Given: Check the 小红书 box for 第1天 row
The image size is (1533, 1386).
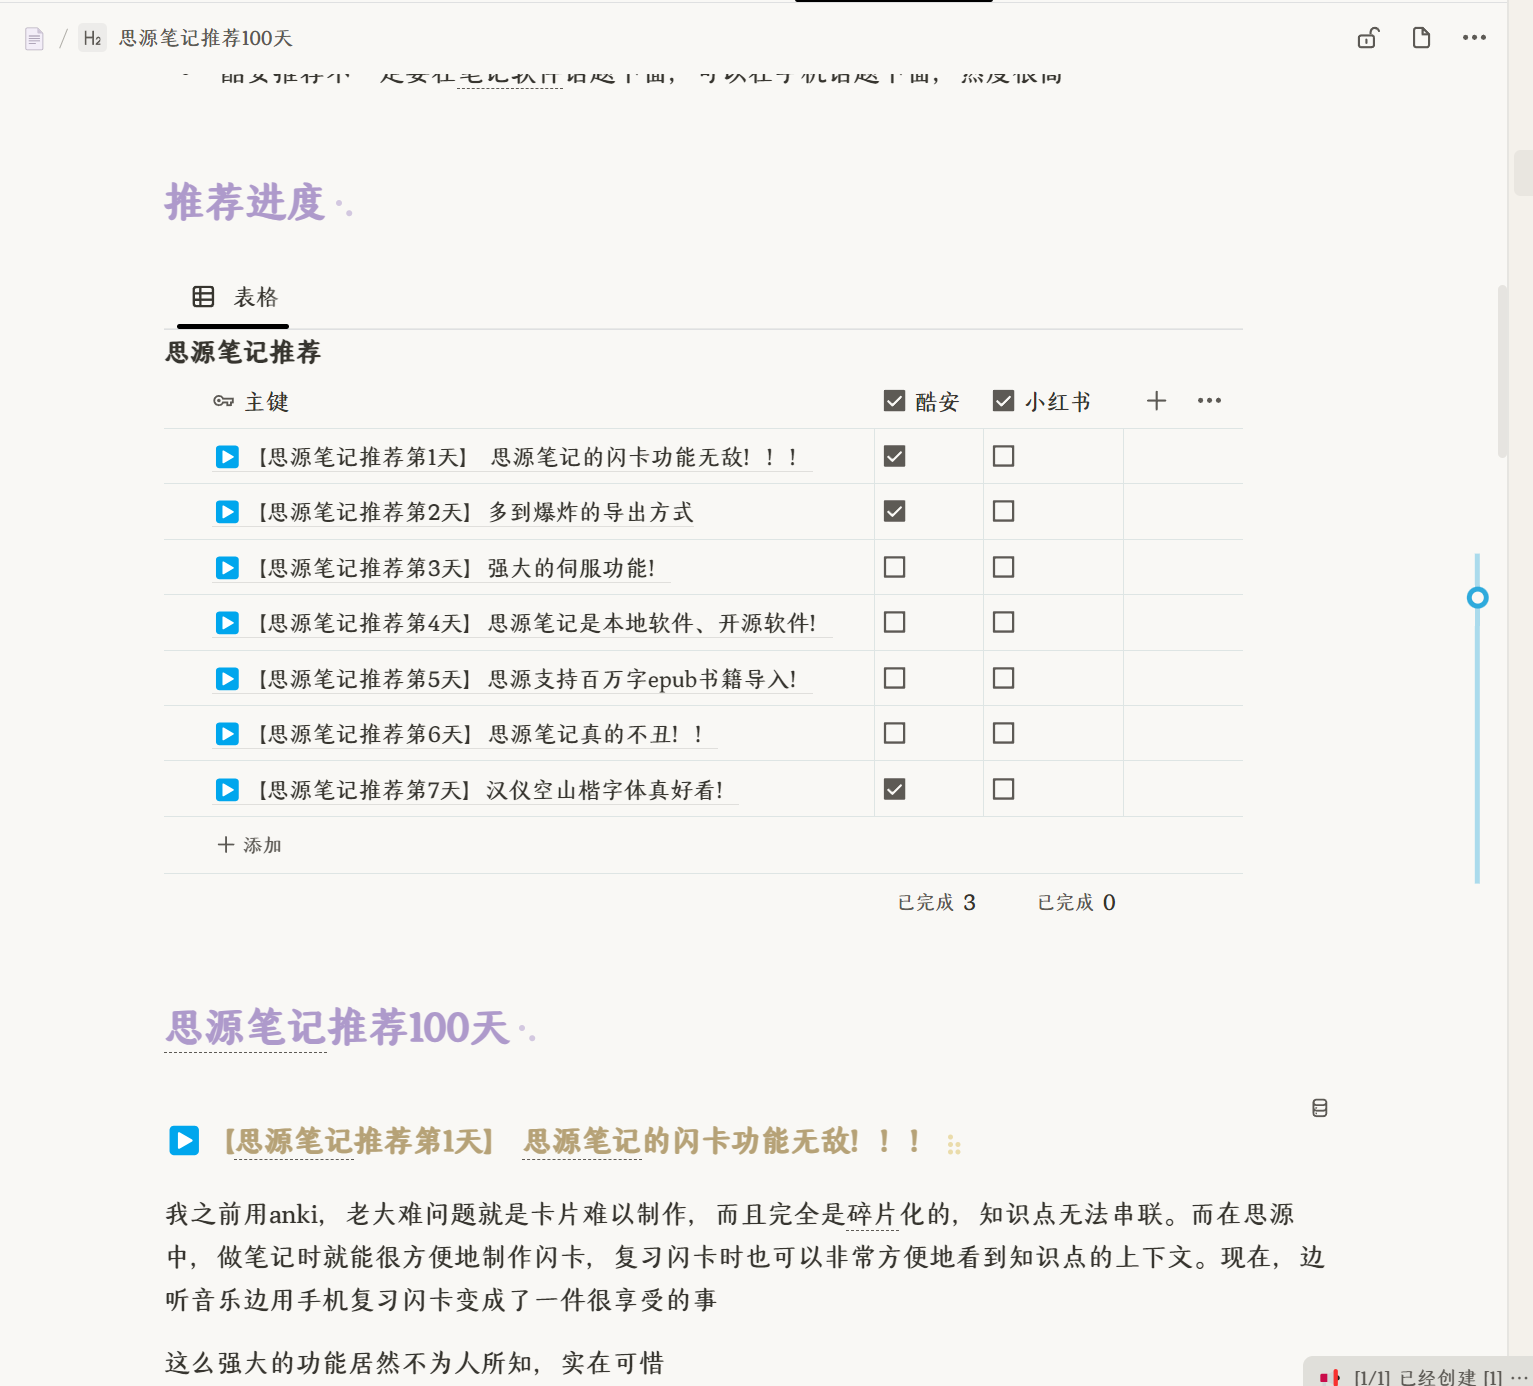Looking at the screenshot, I should click(x=1003, y=456).
